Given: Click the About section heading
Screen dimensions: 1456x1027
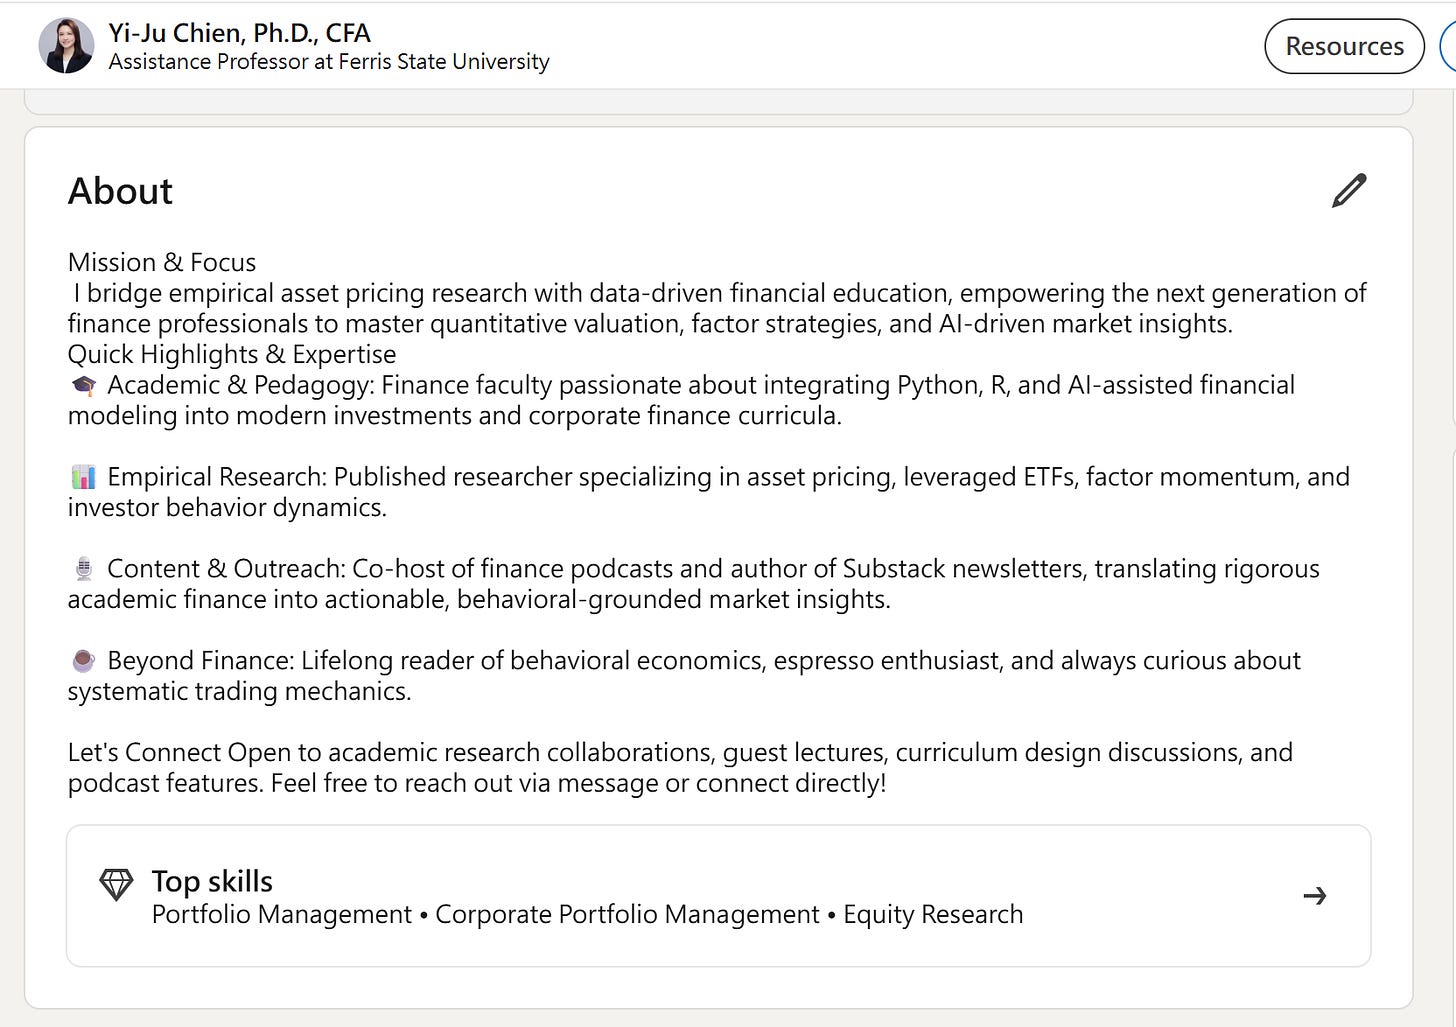Looking at the screenshot, I should coord(120,191).
